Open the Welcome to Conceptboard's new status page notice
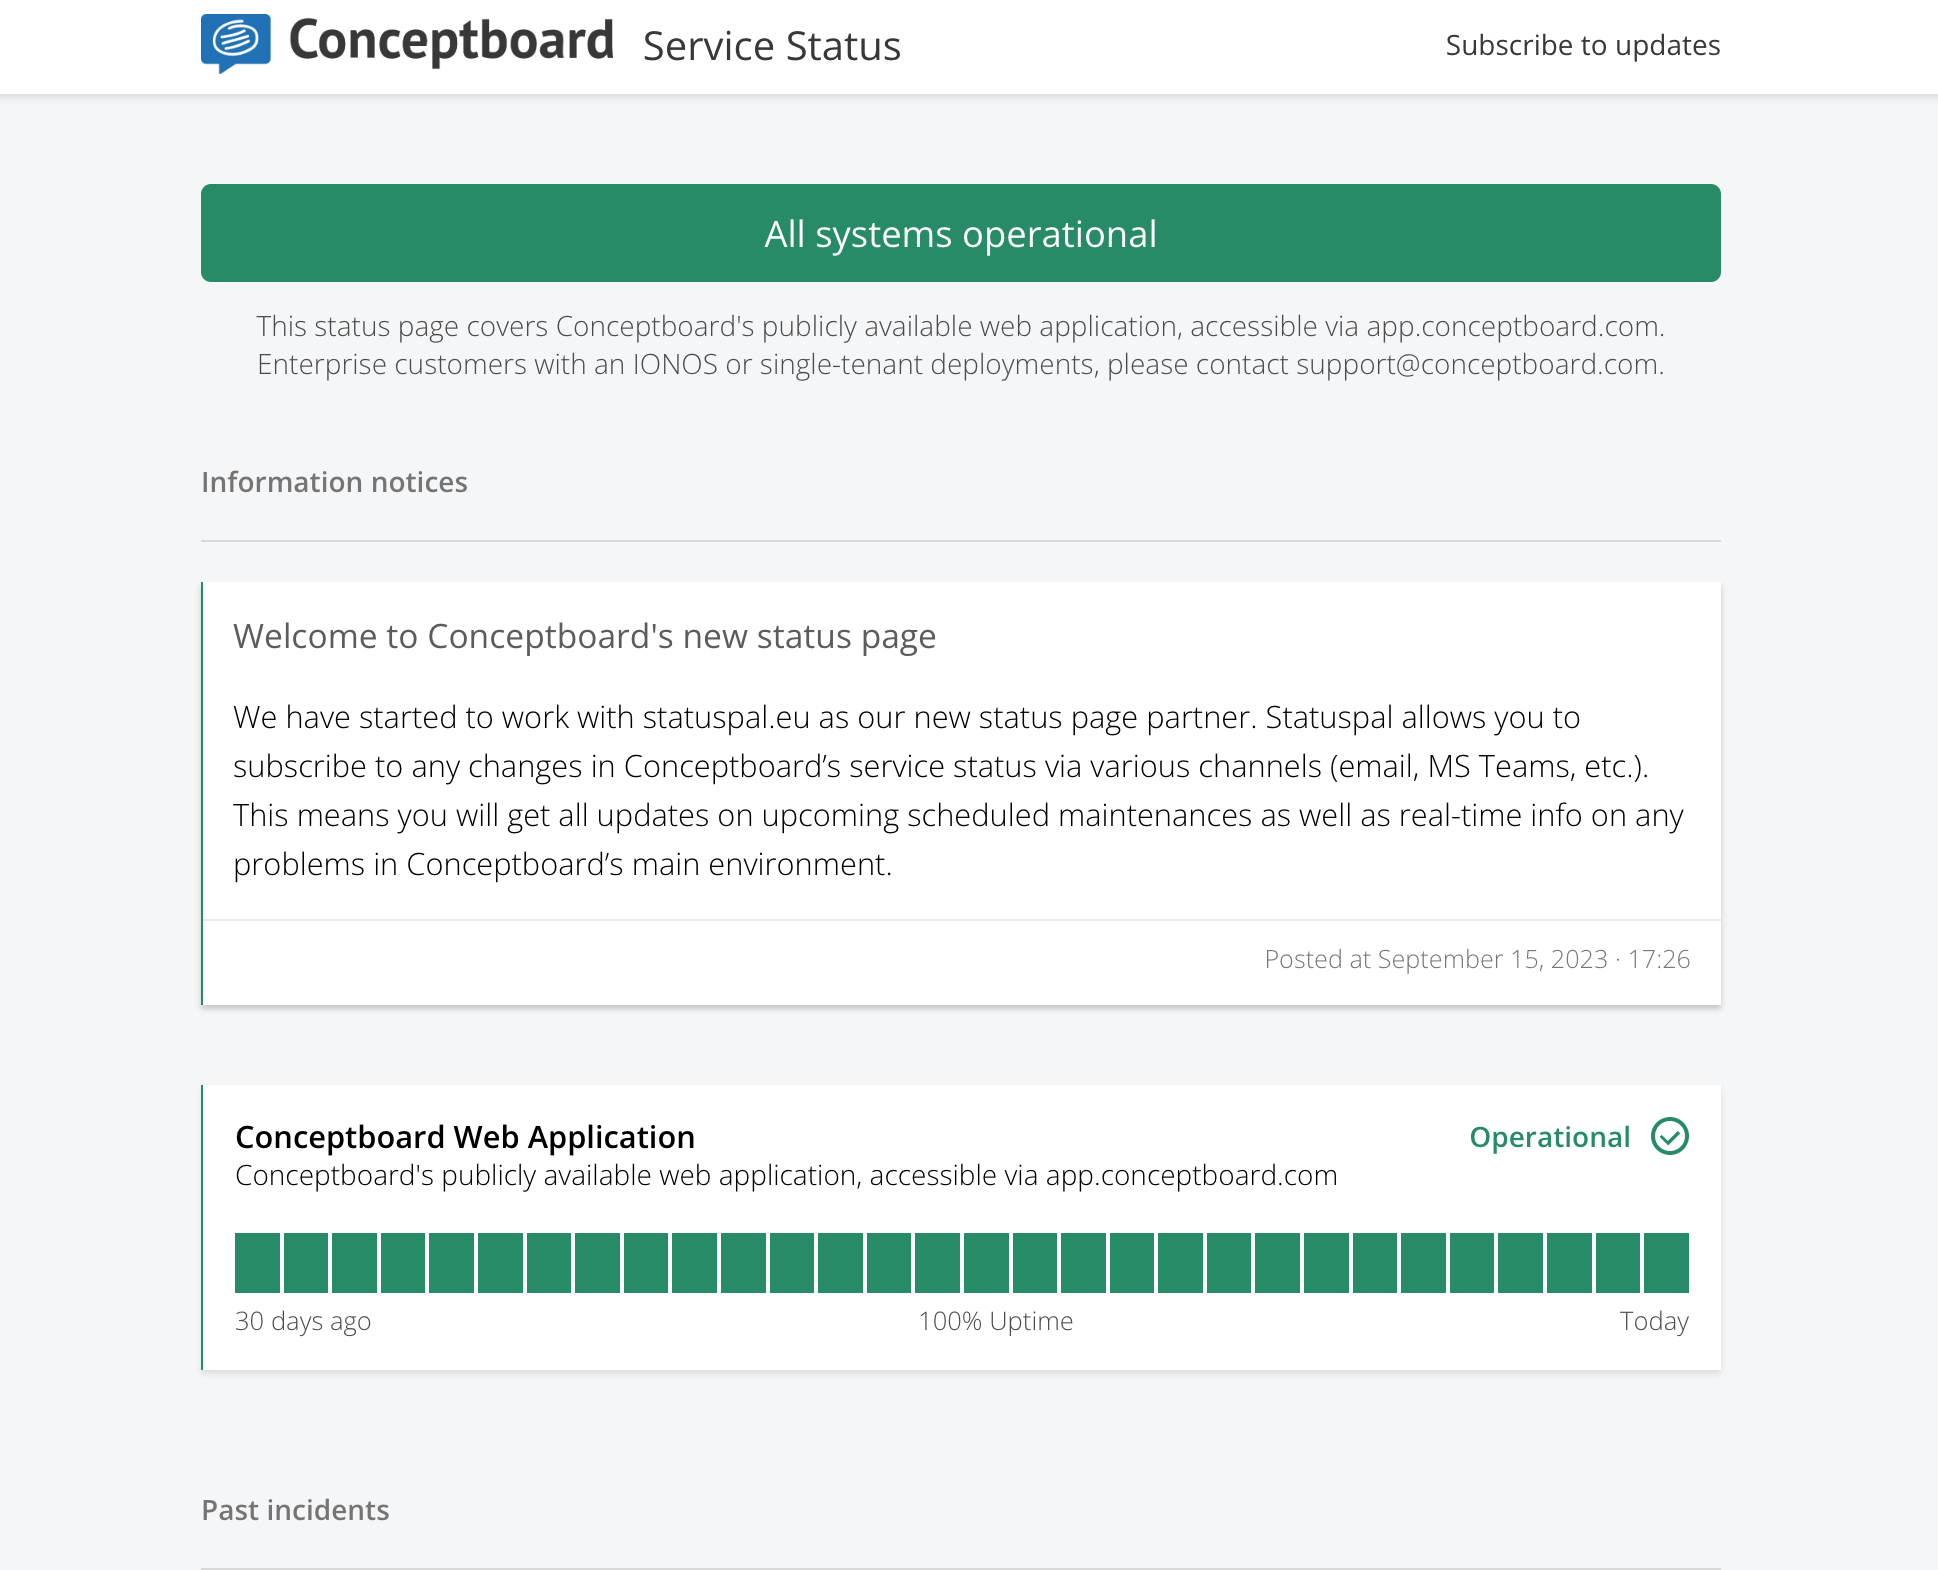This screenshot has height=1570, width=1938. [584, 636]
